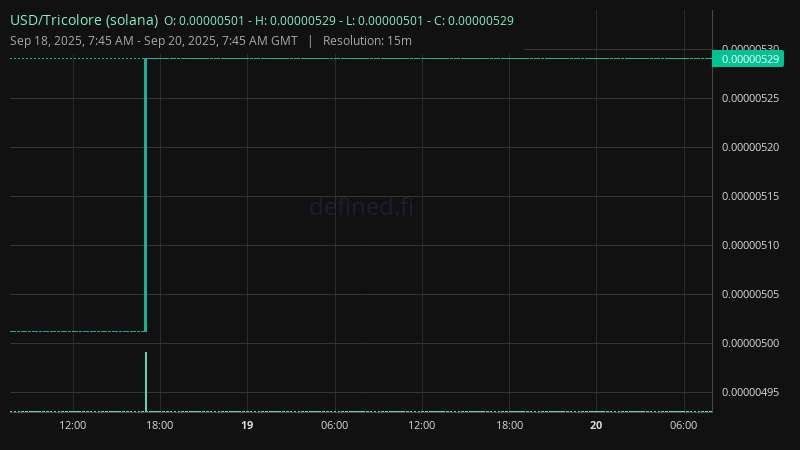Click the 19 date marker on time axis
Screen dimensions: 800x450
click(x=247, y=425)
